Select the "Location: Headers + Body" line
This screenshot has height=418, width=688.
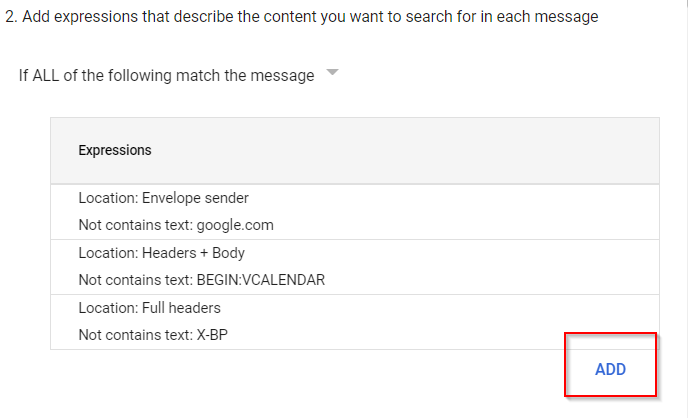(x=161, y=253)
